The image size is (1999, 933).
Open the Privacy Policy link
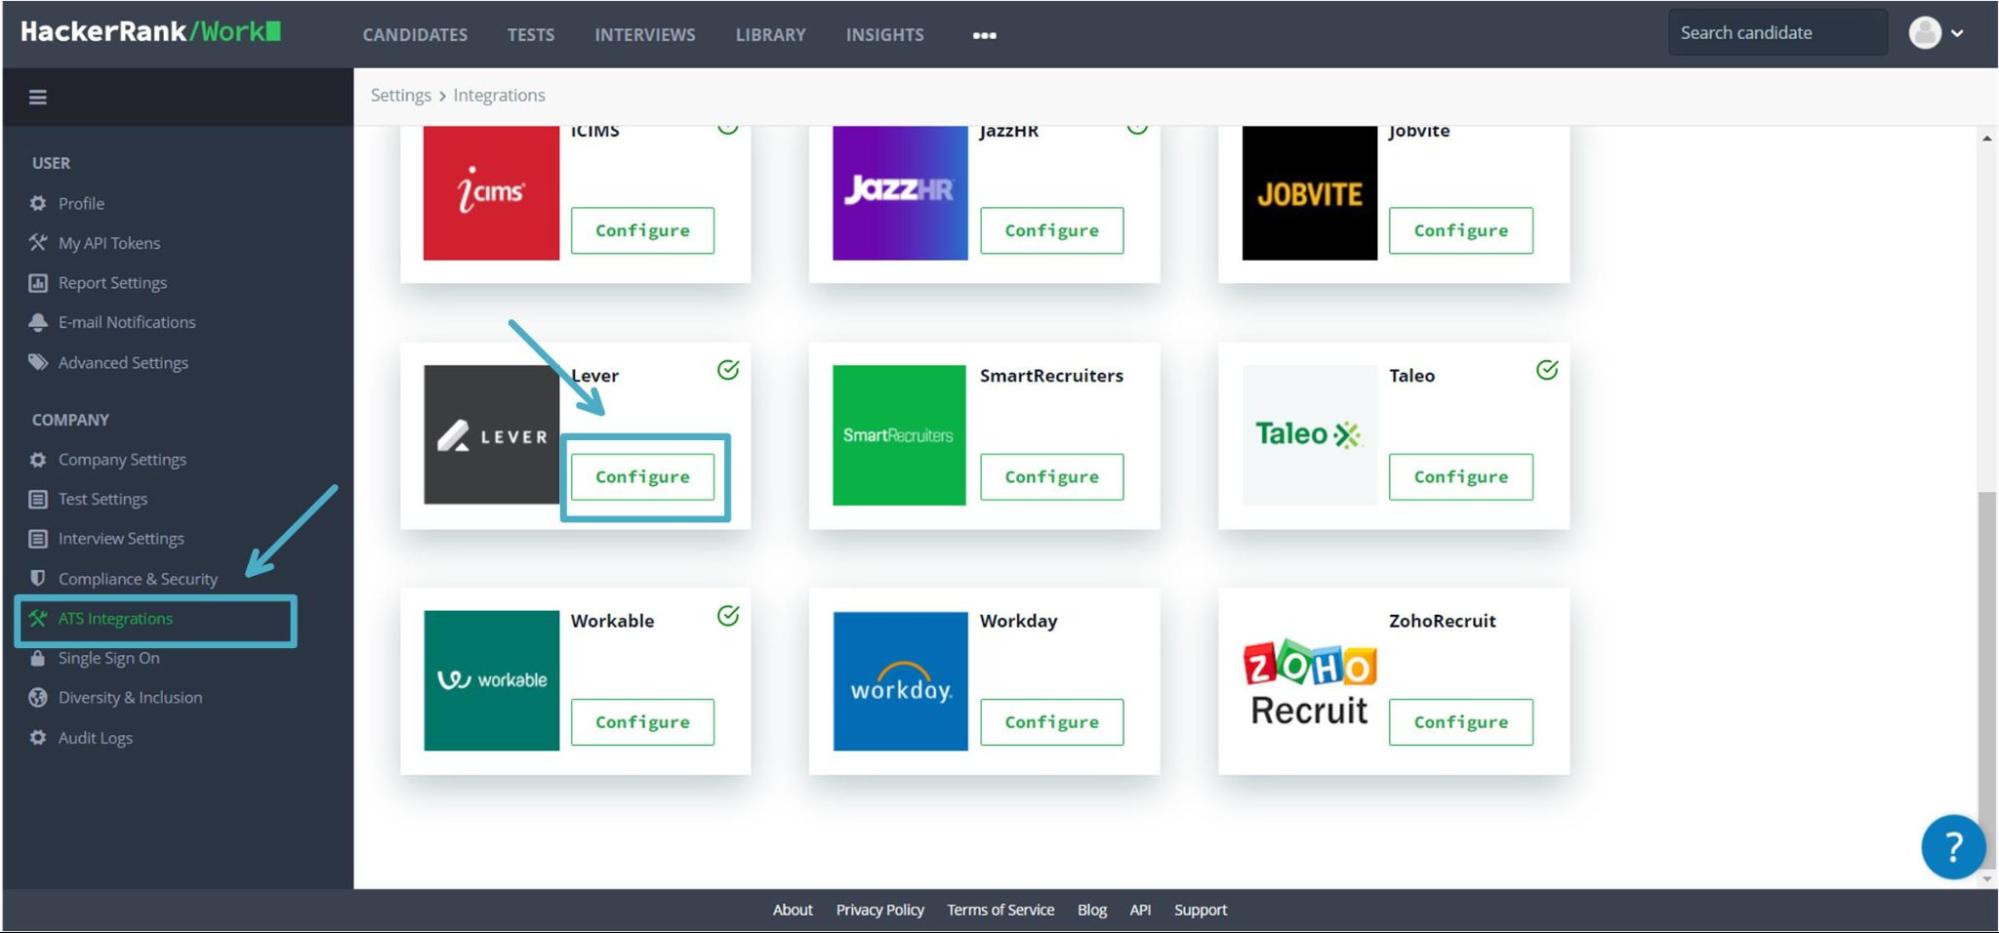(879, 909)
